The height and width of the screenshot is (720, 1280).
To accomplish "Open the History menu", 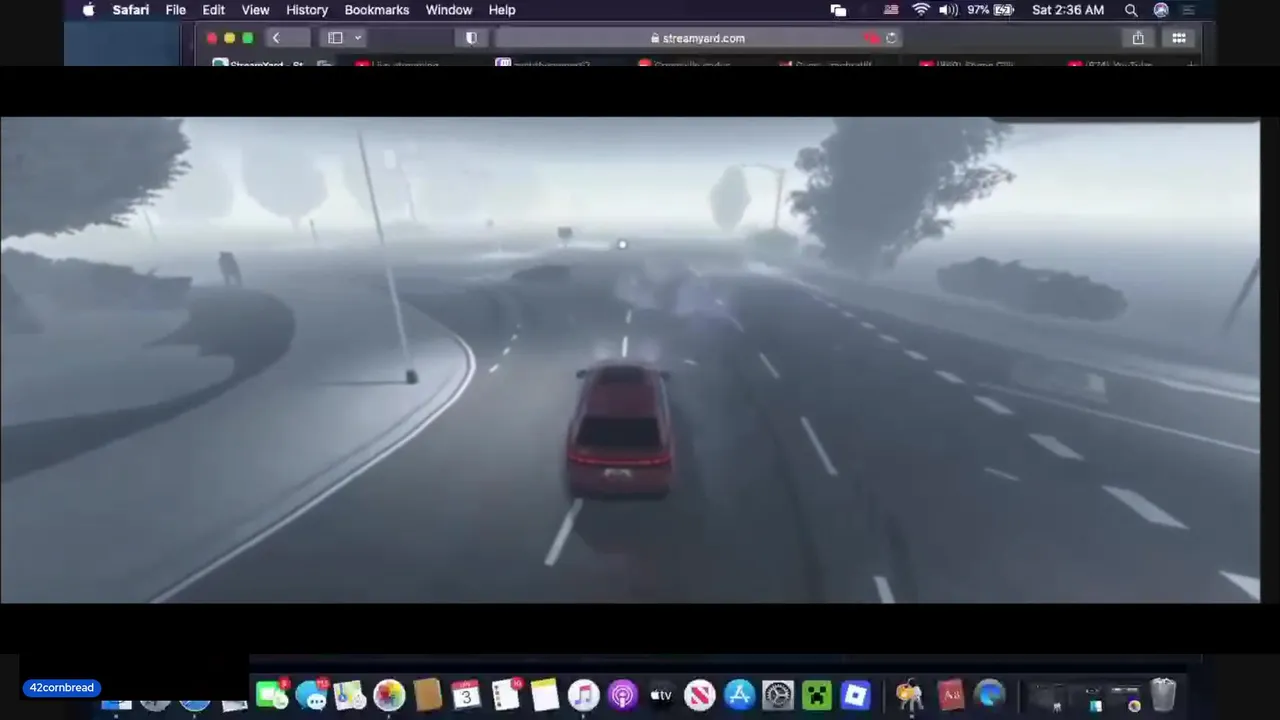I will click(307, 10).
